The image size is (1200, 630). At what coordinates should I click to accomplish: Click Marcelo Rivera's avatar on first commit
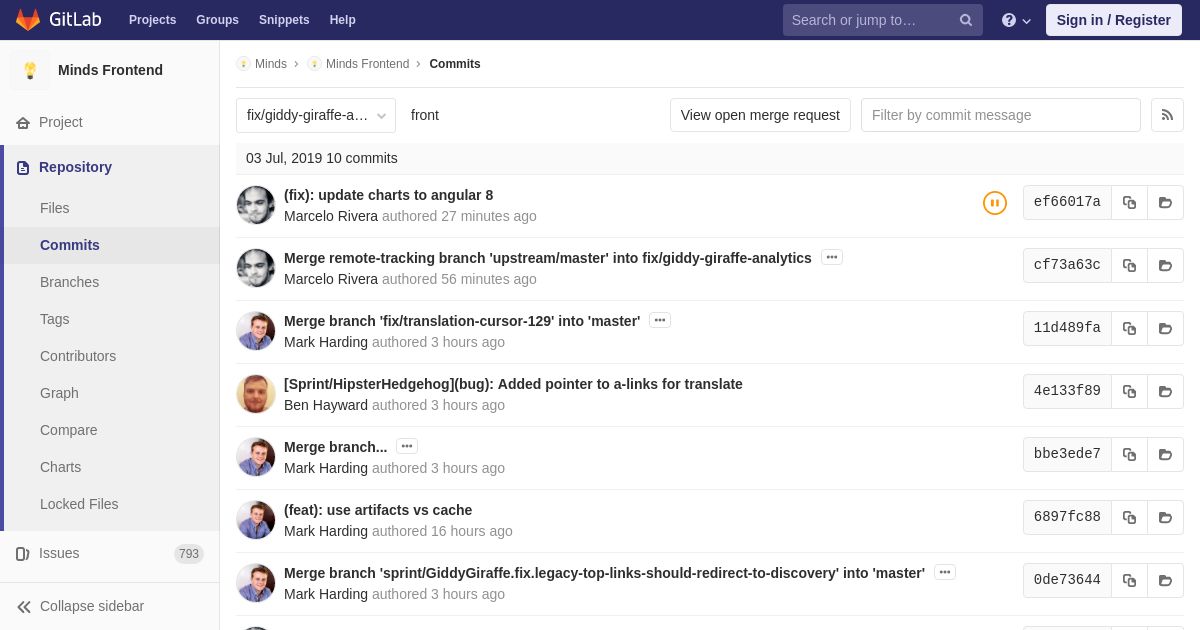pos(256,205)
